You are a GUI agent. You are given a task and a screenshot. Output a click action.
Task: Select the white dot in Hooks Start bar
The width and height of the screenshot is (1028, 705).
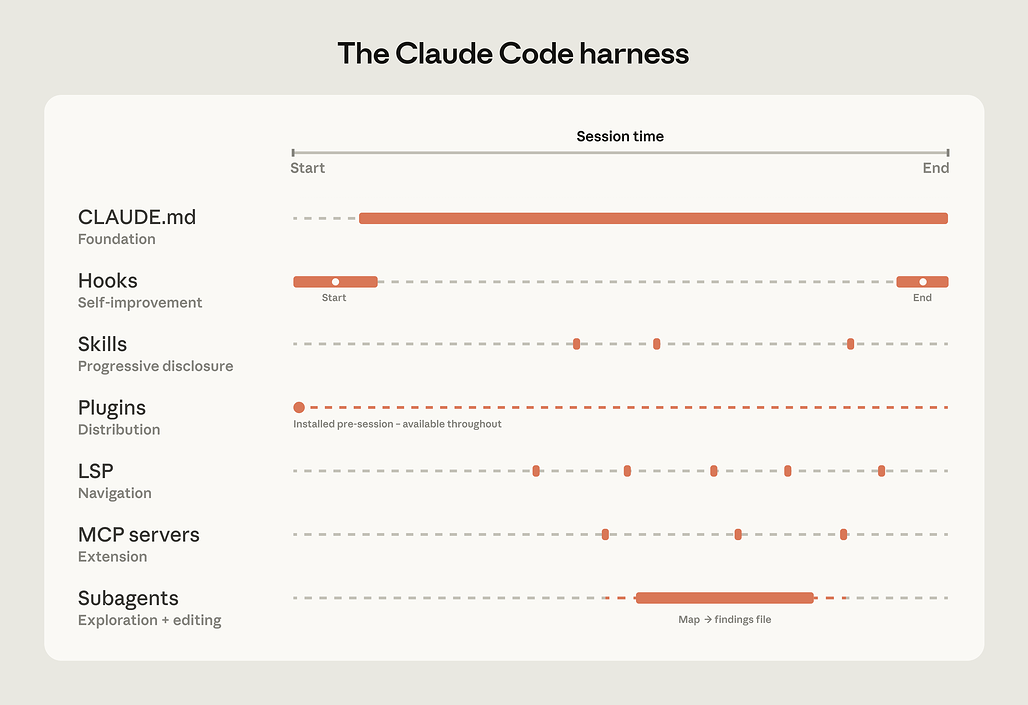[x=335, y=282]
